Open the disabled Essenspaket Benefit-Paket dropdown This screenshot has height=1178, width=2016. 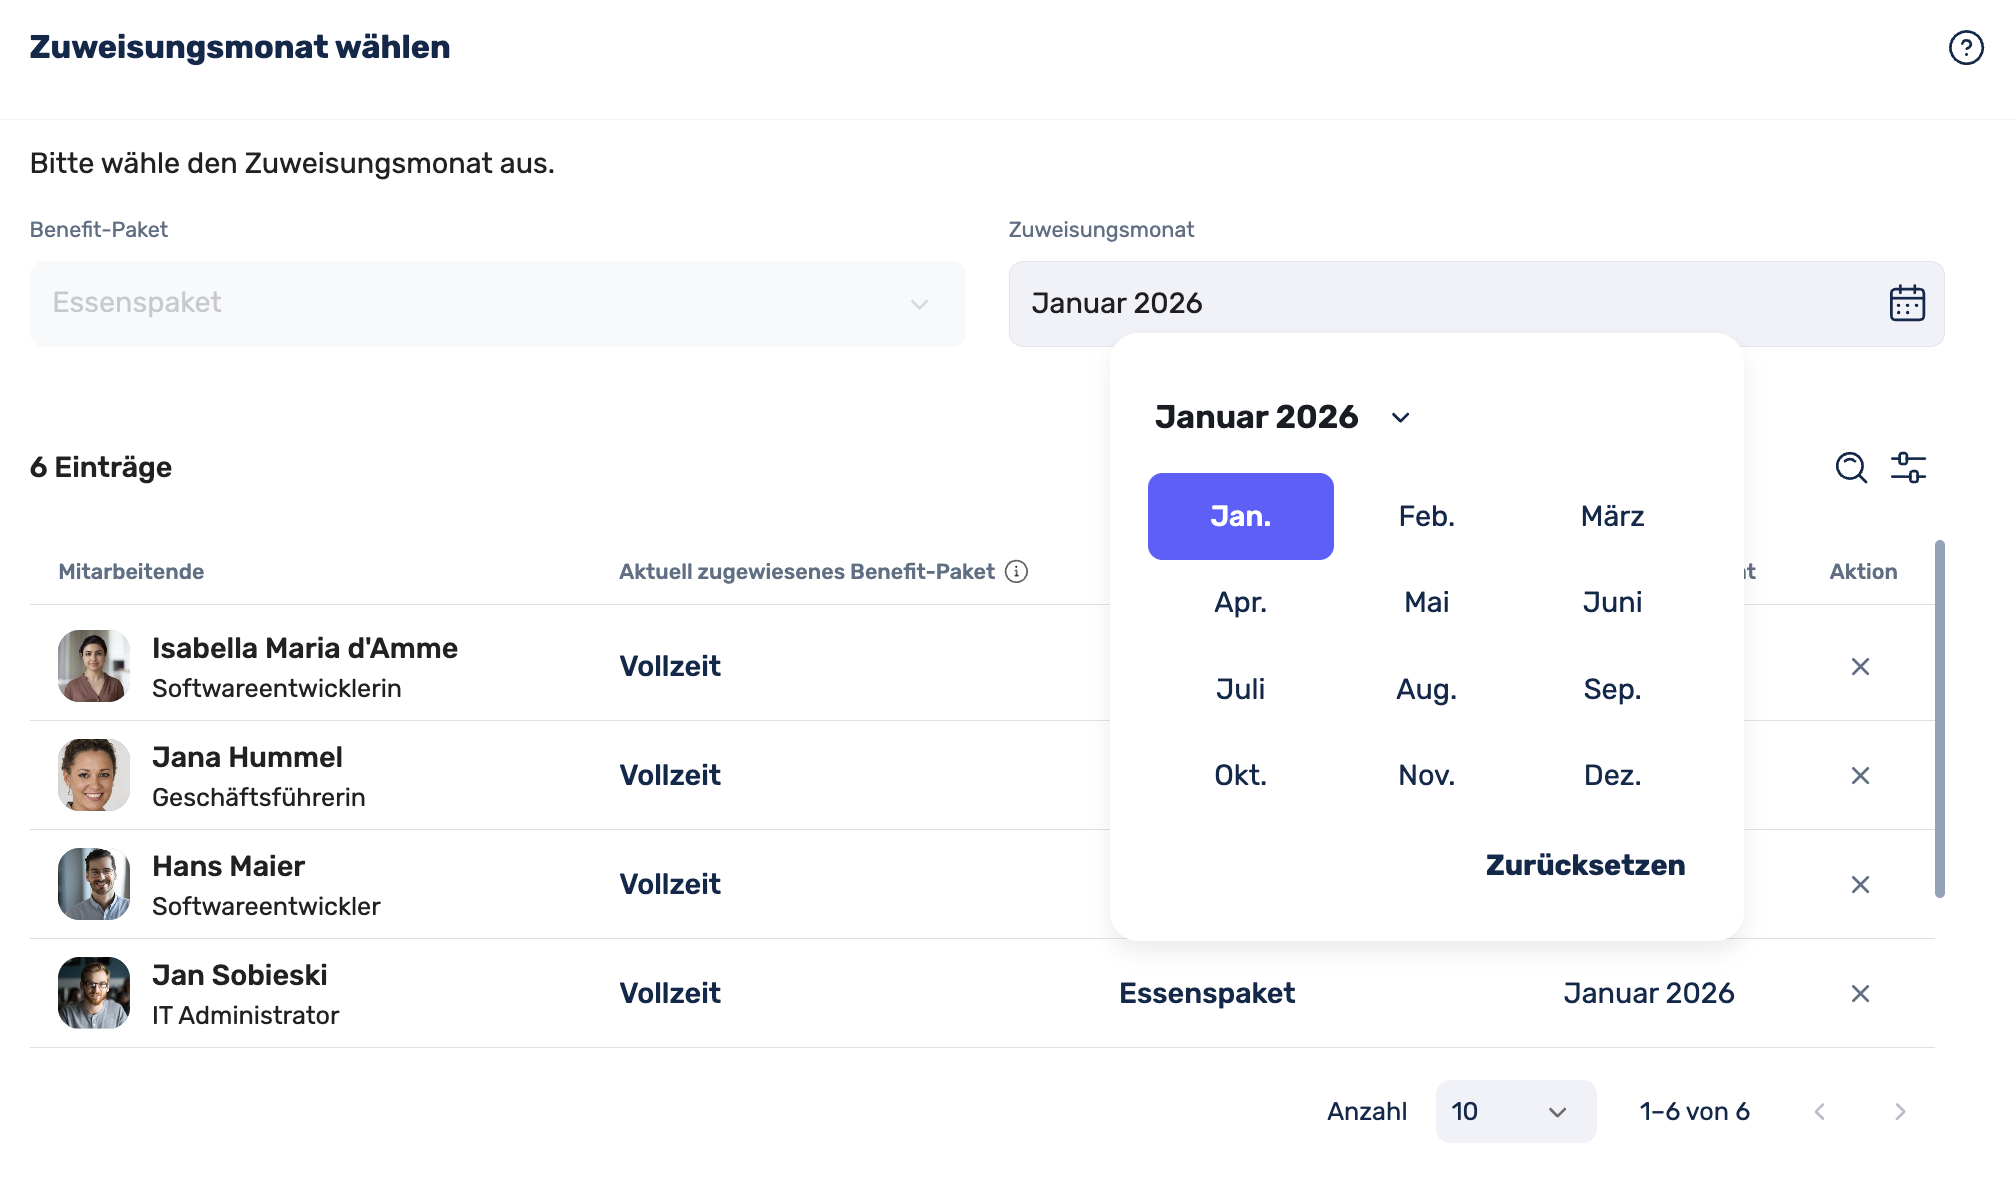tap(497, 303)
